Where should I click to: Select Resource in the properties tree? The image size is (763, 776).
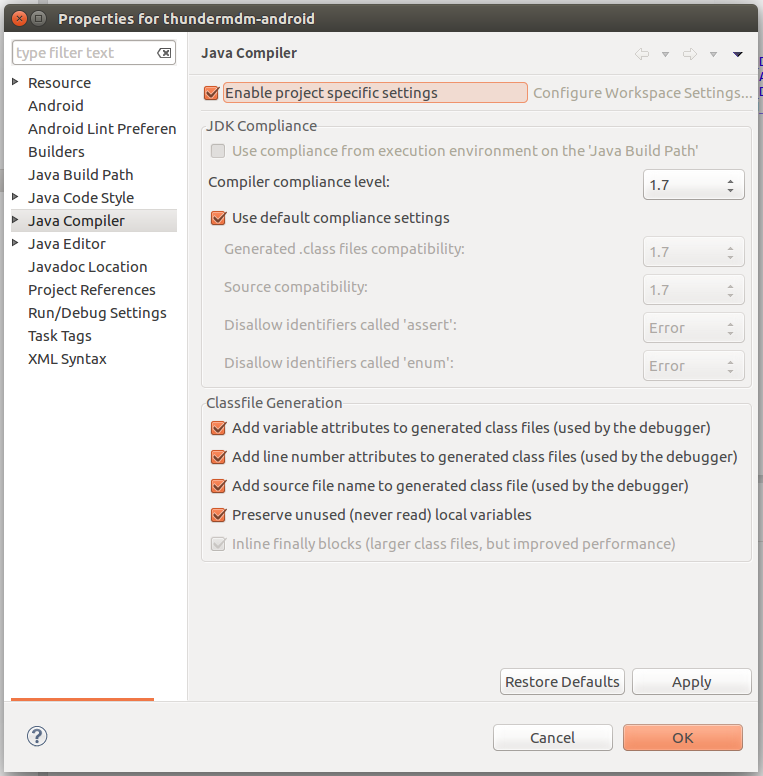tap(59, 83)
